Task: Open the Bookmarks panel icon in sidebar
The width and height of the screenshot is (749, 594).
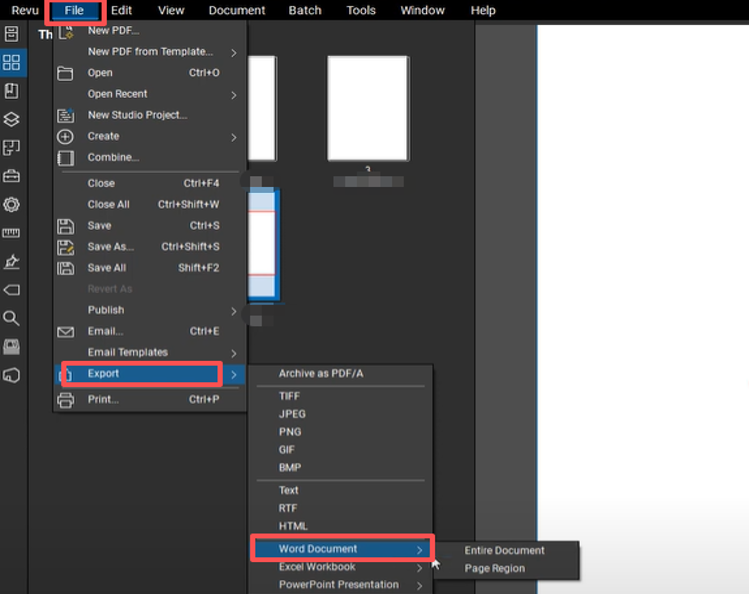Action: pyautogui.click(x=11, y=91)
